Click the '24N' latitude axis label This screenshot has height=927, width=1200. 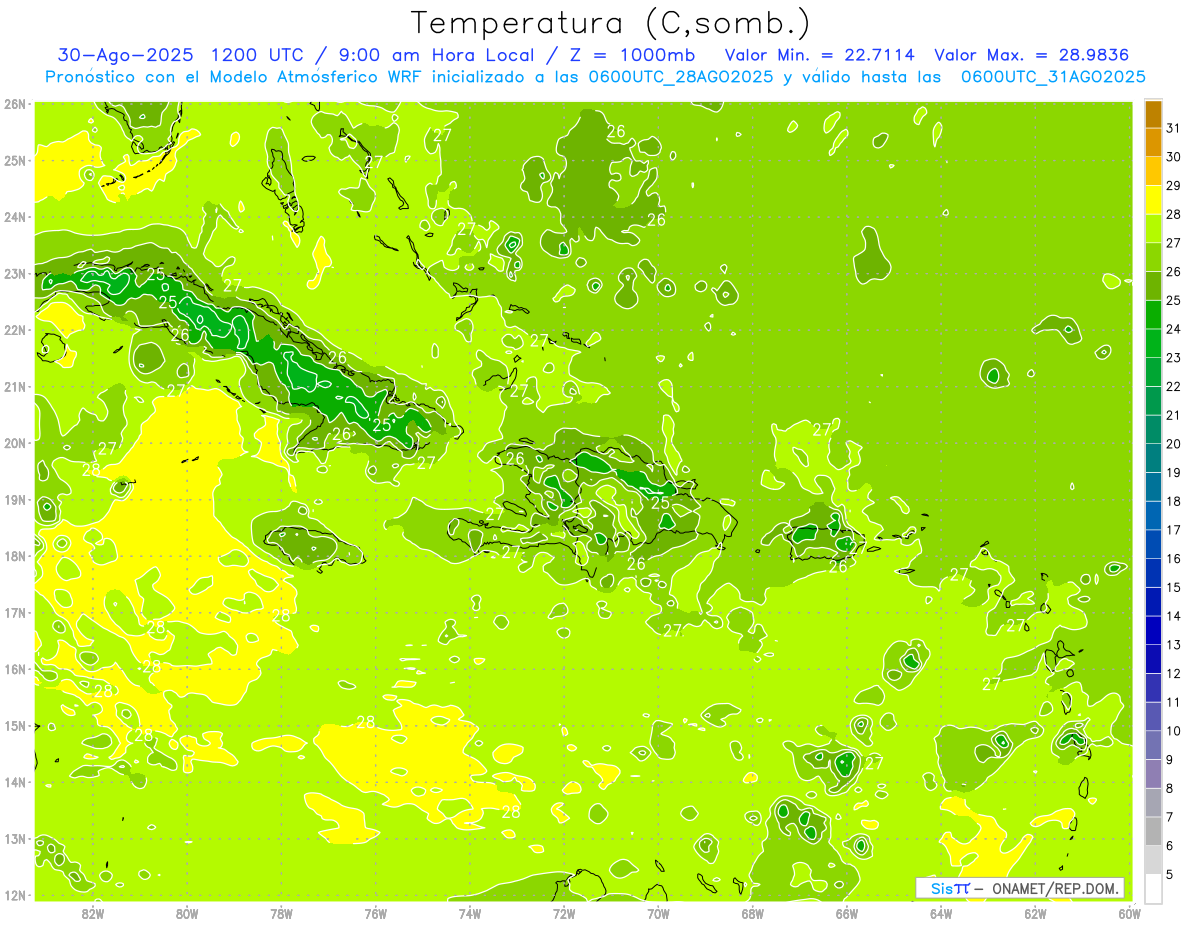15,217
